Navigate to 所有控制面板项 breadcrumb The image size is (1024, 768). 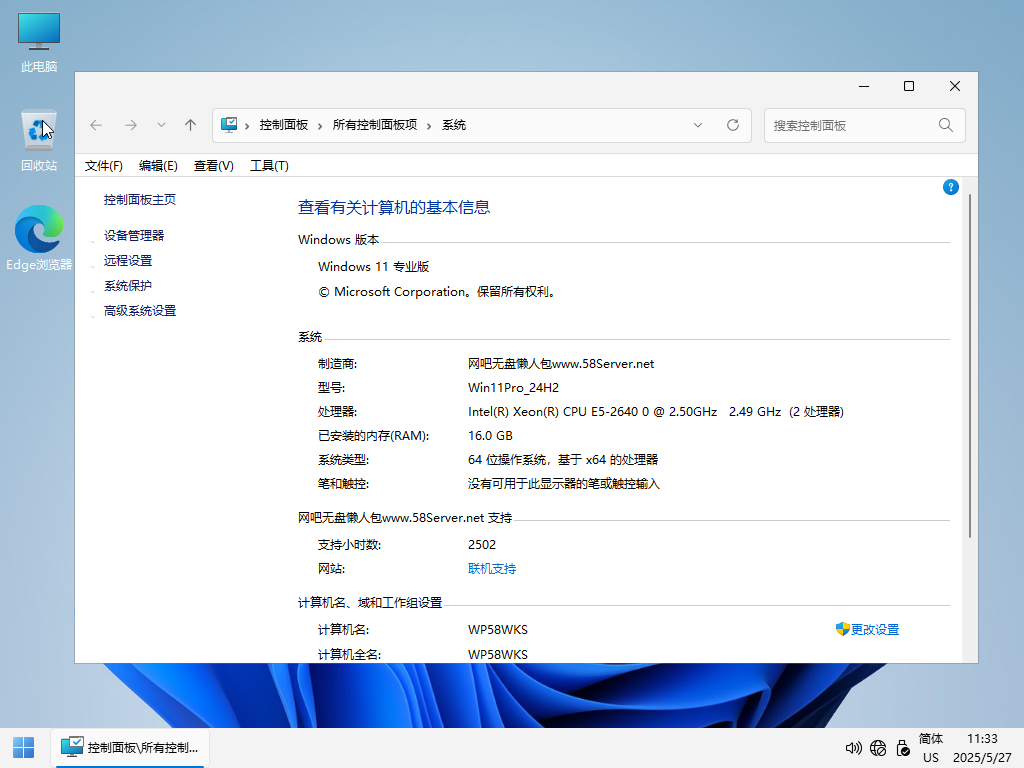(375, 125)
